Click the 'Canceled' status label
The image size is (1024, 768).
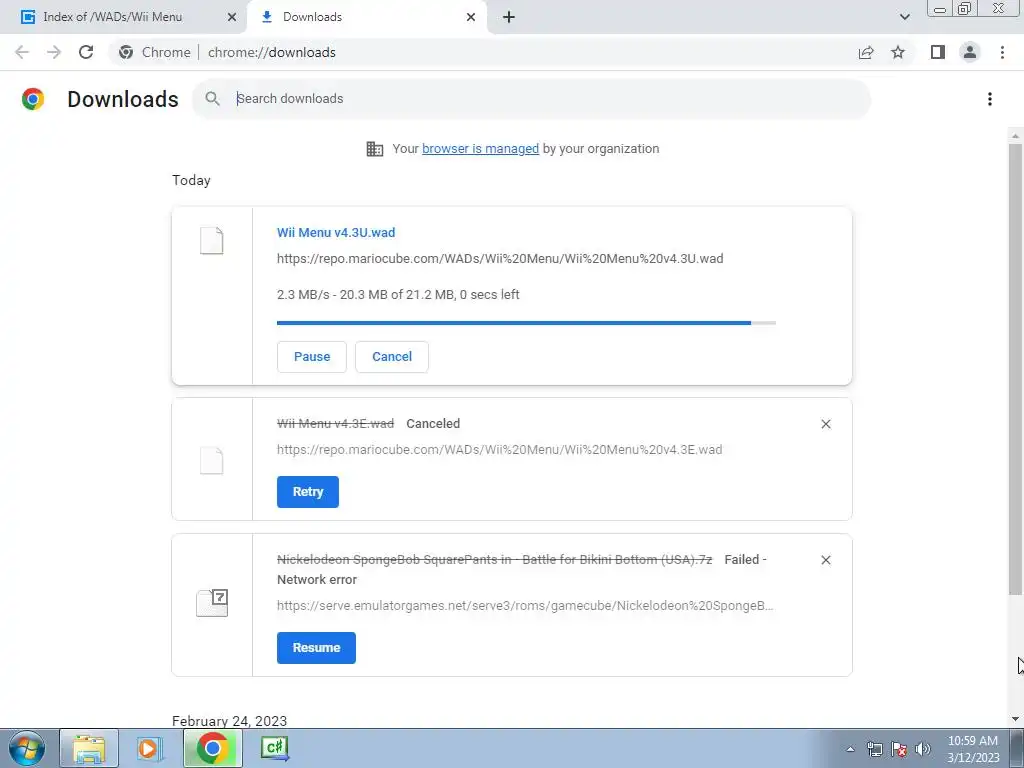433,424
